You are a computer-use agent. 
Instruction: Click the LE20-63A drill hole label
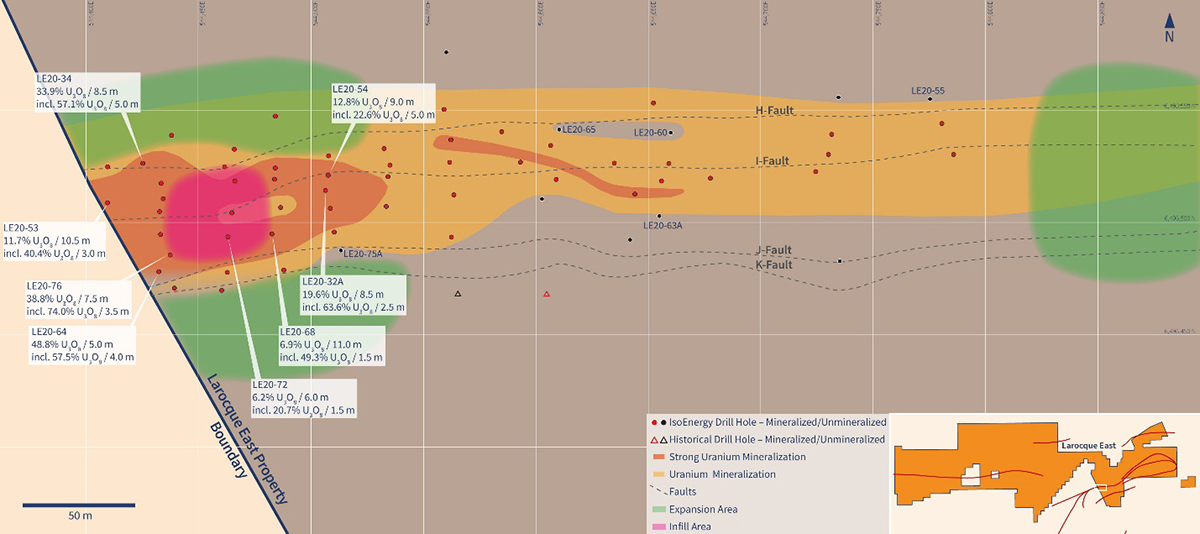664,226
